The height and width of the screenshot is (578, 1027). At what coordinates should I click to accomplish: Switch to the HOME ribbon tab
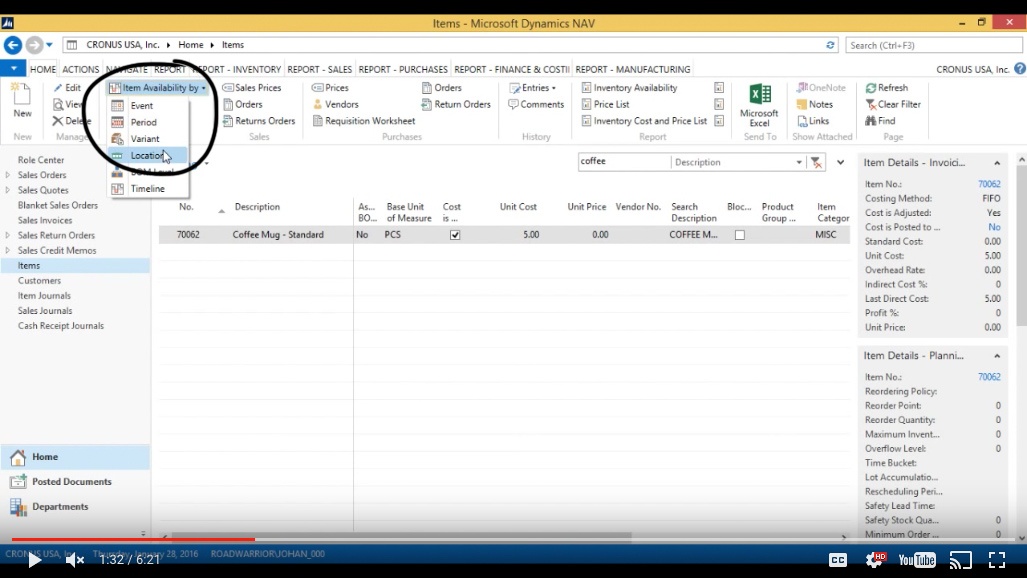pyautogui.click(x=43, y=69)
